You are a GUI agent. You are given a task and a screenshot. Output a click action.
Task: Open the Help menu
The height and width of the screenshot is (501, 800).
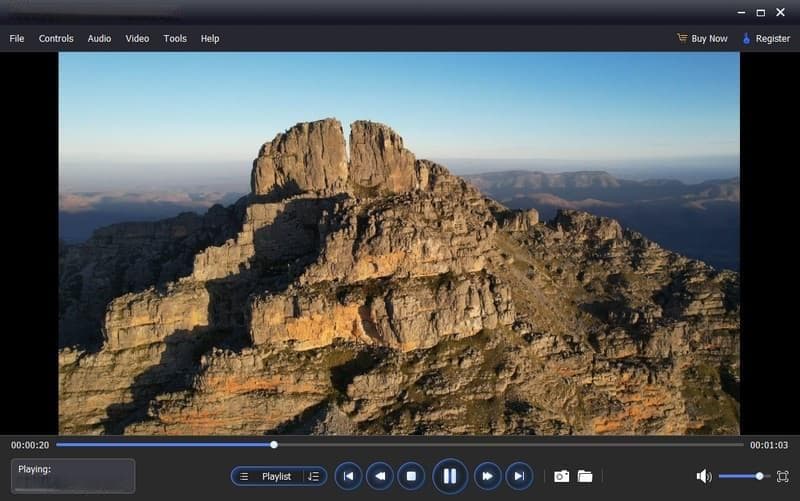(x=210, y=39)
